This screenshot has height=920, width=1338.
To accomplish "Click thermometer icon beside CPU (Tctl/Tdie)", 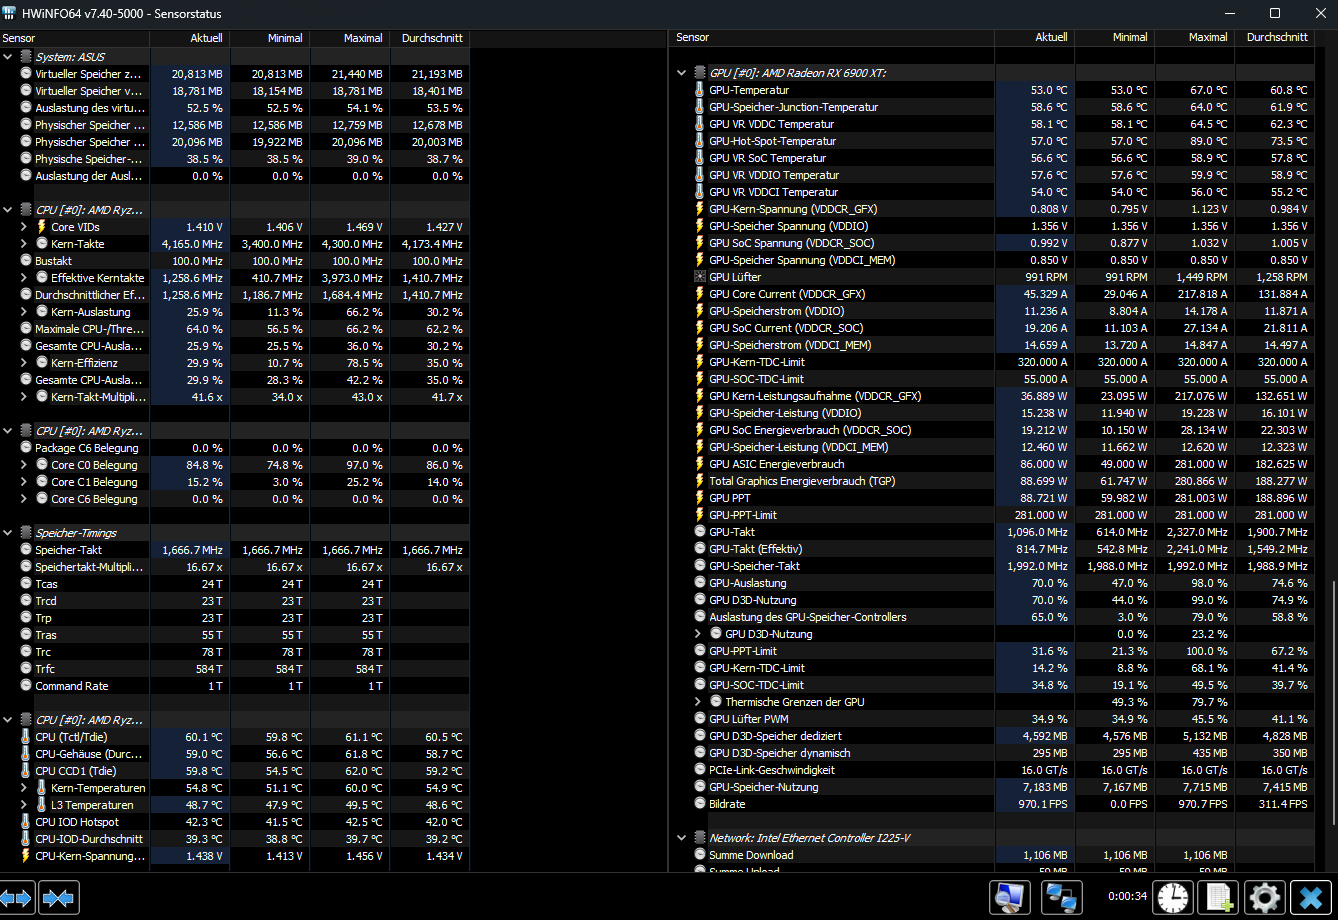I will click(26, 737).
